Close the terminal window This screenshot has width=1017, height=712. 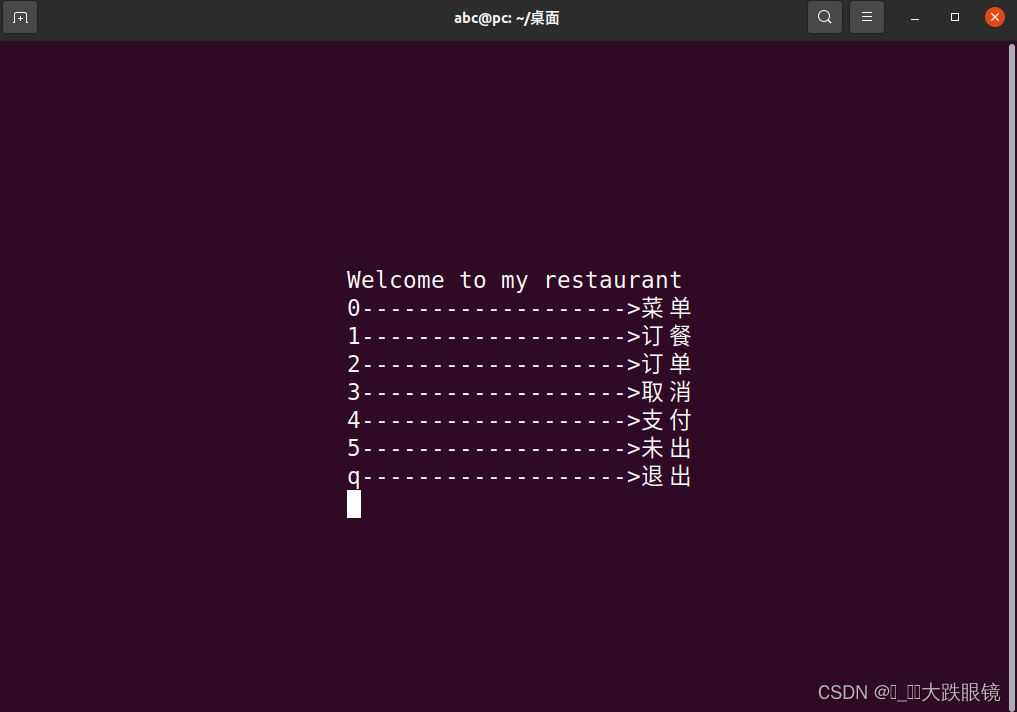994,17
